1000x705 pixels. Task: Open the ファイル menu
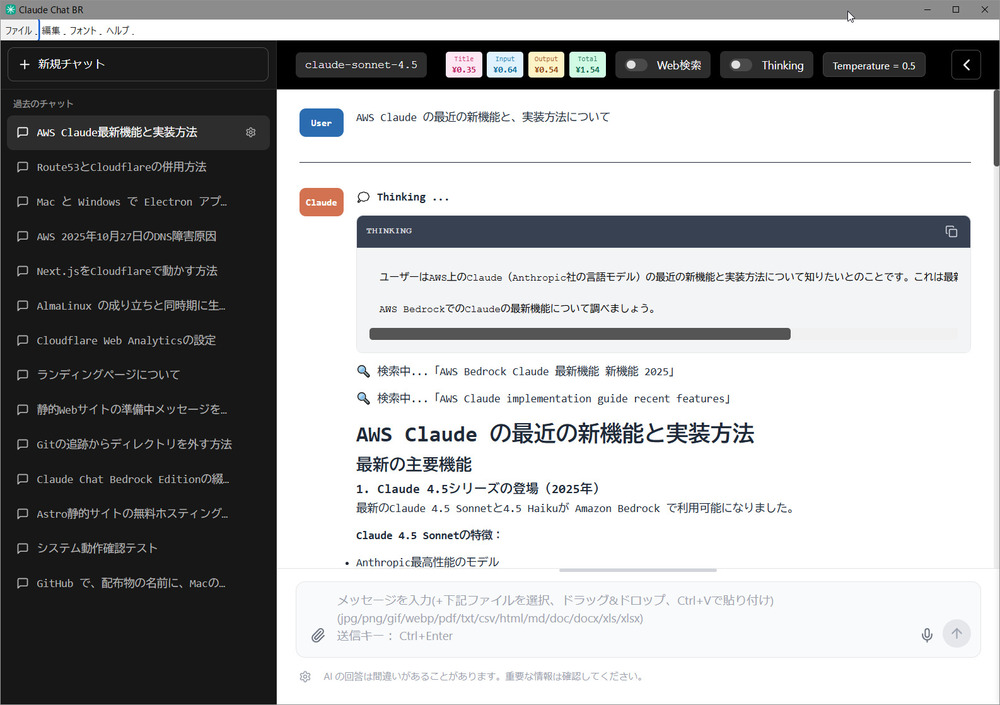(x=19, y=31)
